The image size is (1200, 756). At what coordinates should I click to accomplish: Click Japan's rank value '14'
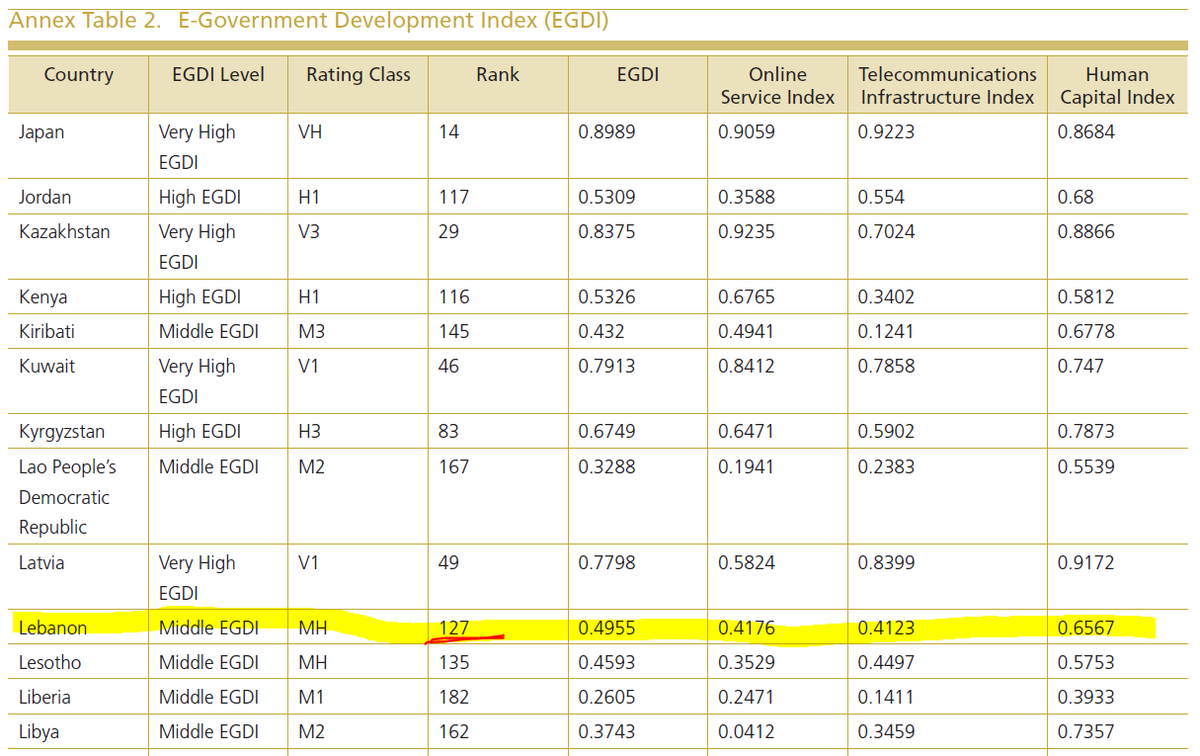pyautogui.click(x=449, y=132)
